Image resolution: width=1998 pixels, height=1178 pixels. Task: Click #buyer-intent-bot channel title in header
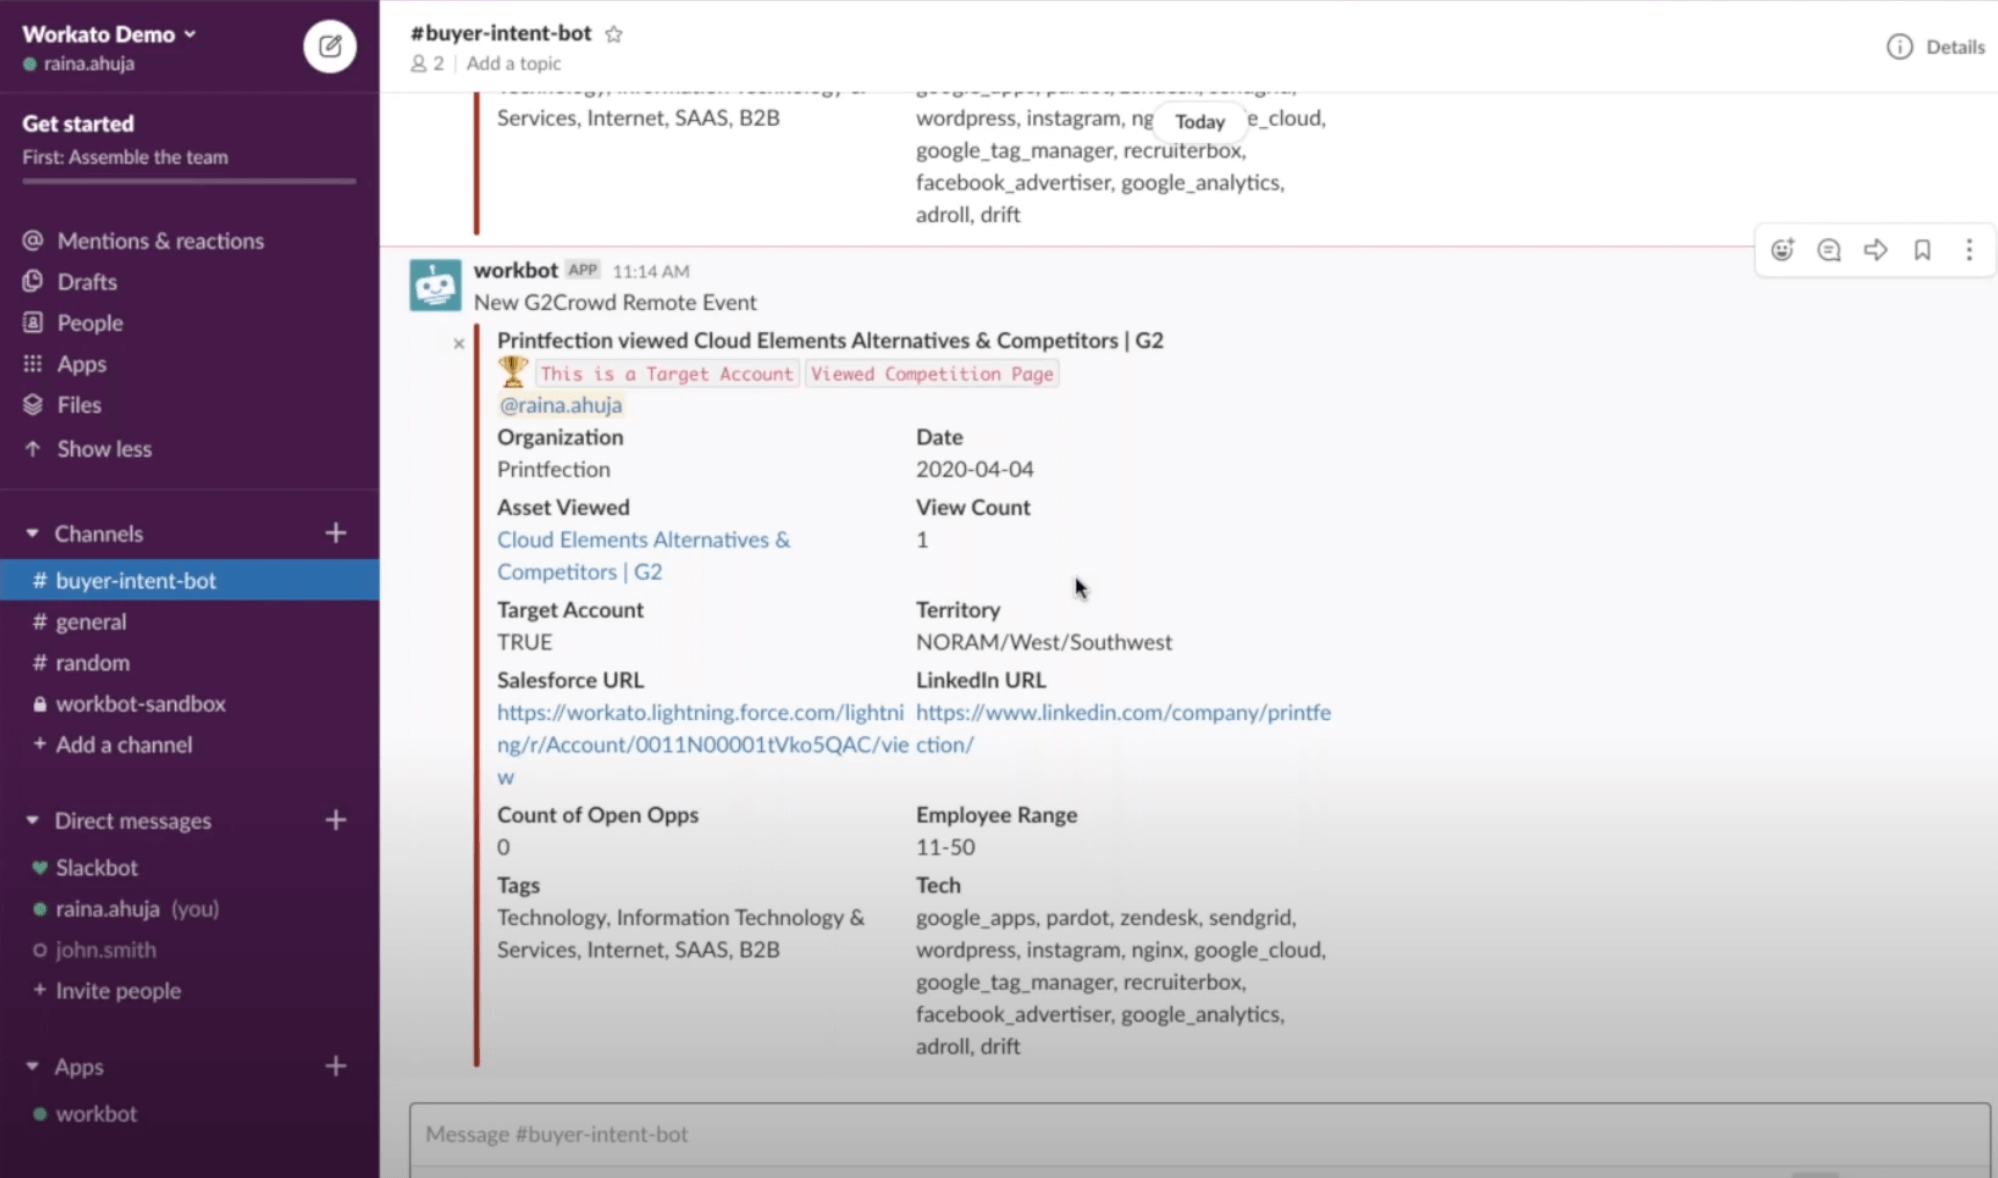(501, 33)
